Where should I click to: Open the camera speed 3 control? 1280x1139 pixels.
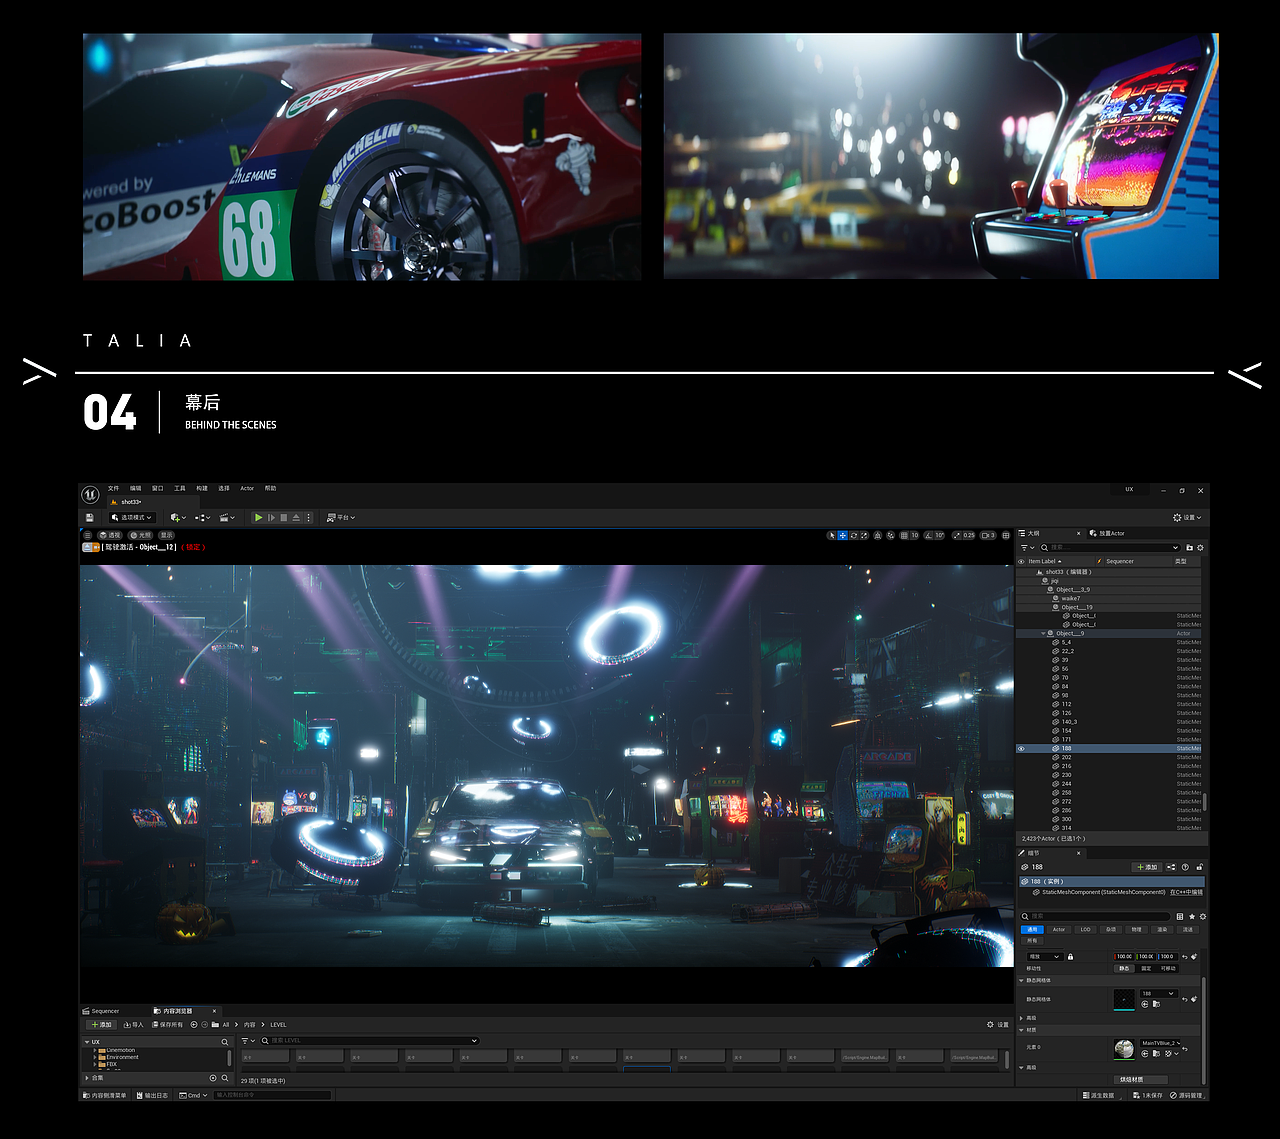[988, 535]
